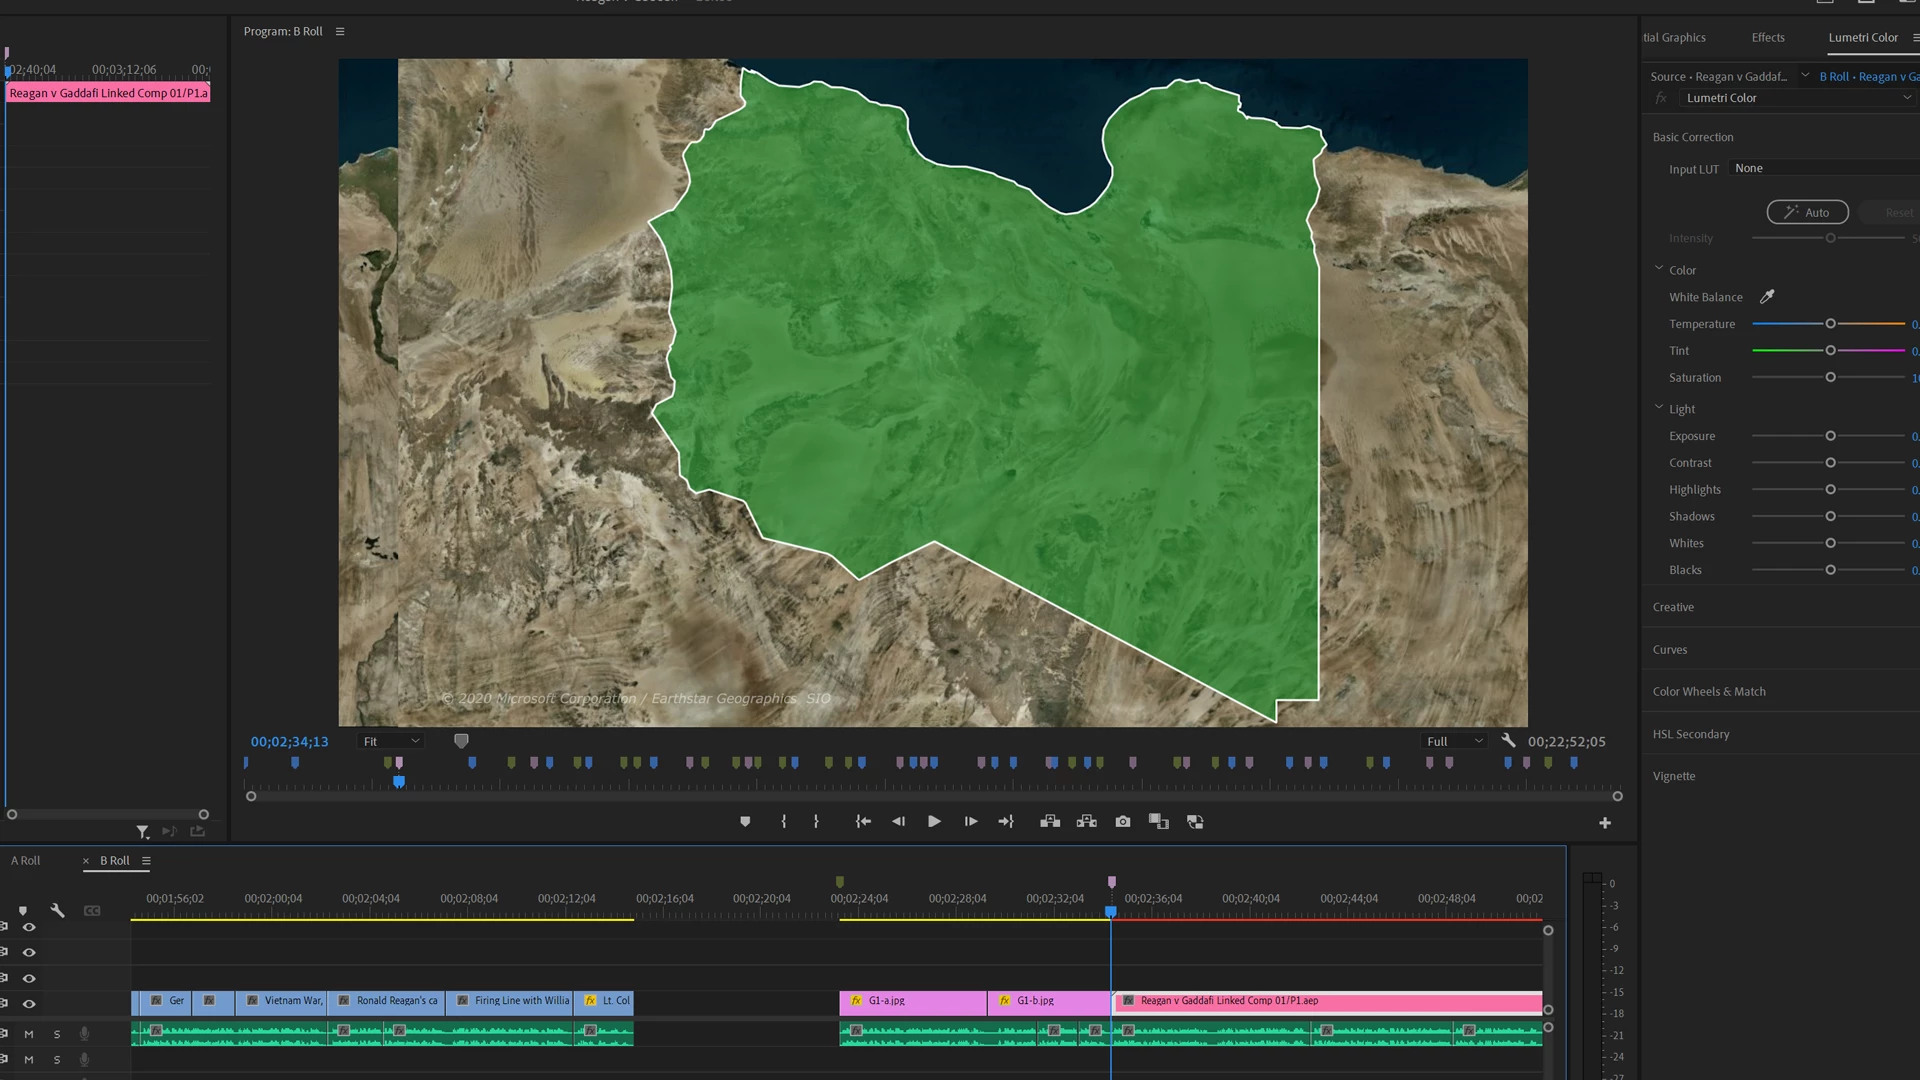
Task: Switch to the A Roll sequence tab
Action: click(x=26, y=861)
